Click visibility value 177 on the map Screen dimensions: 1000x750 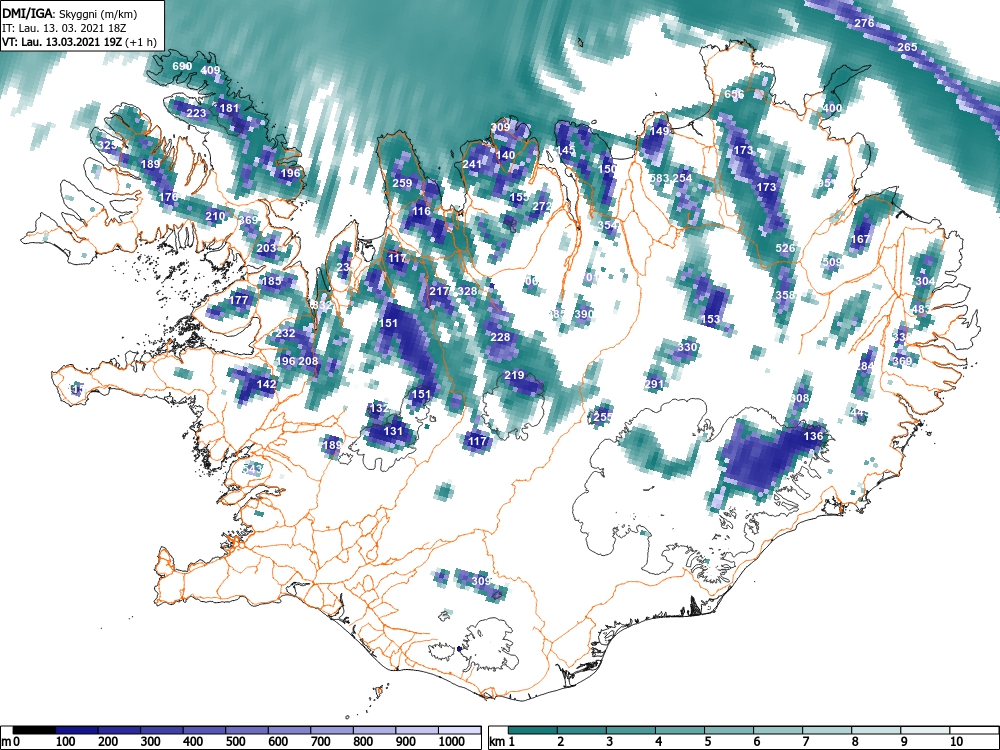coord(238,300)
